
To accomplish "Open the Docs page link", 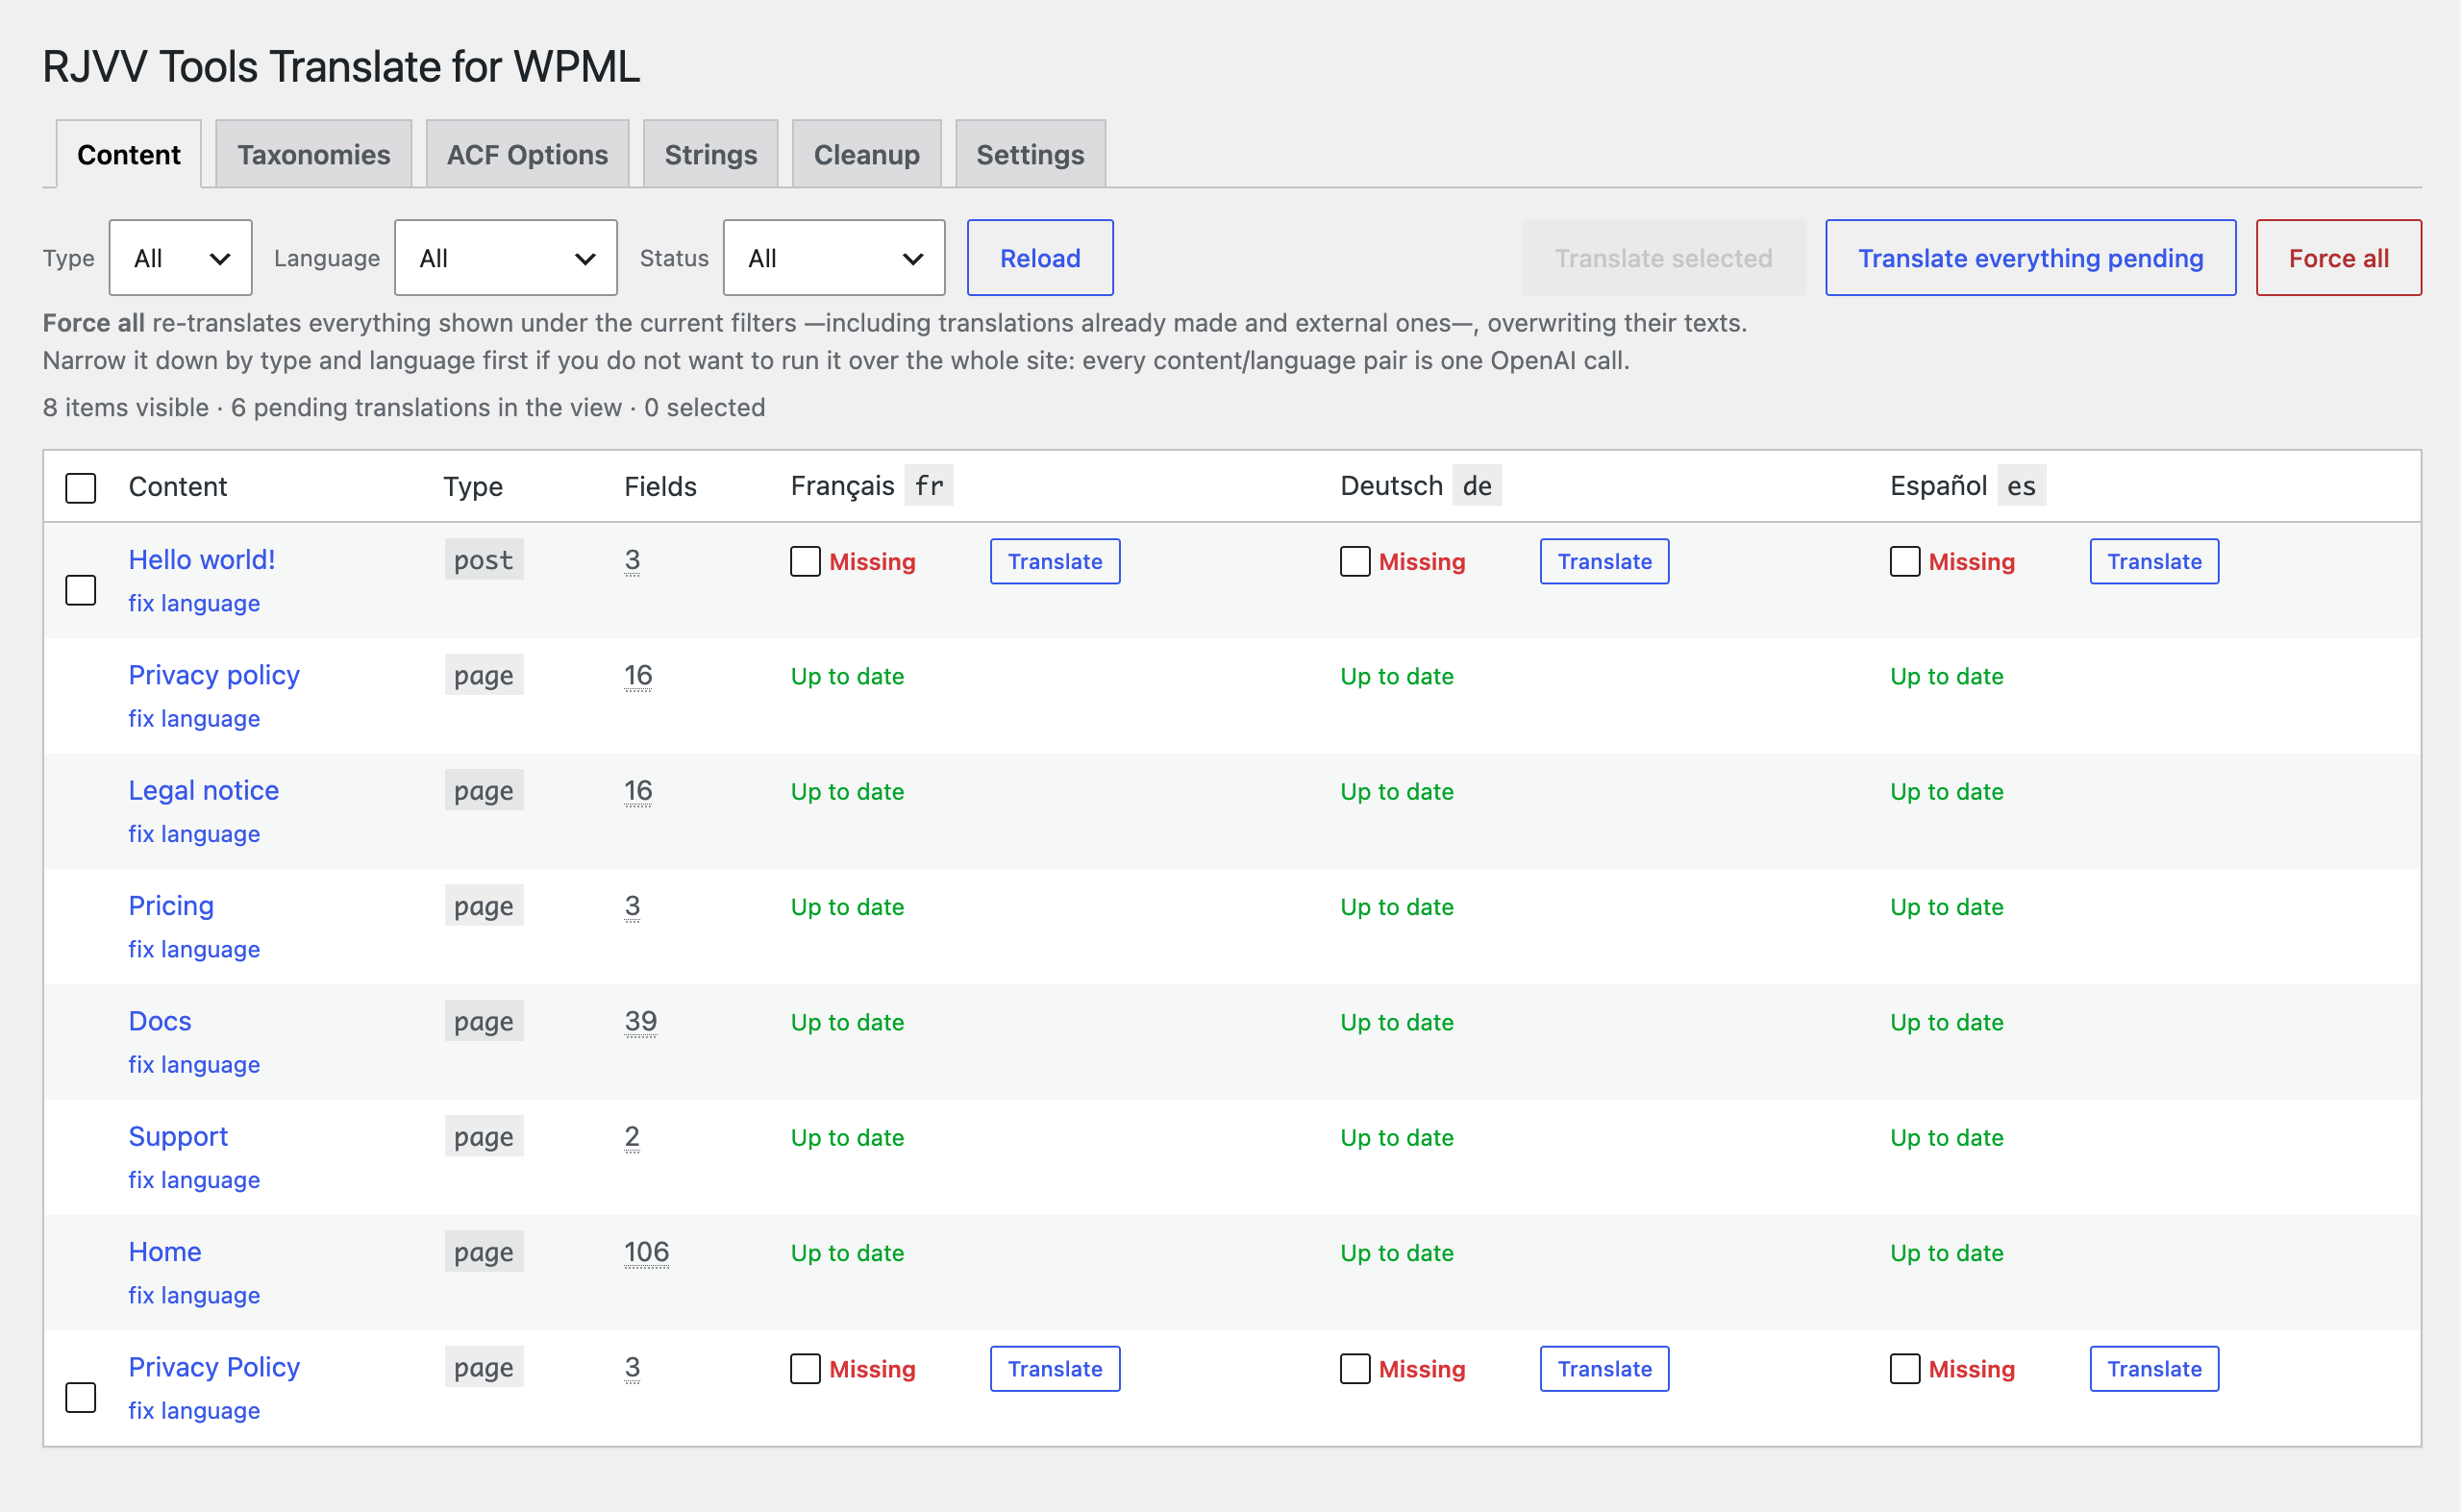I will click(160, 1021).
